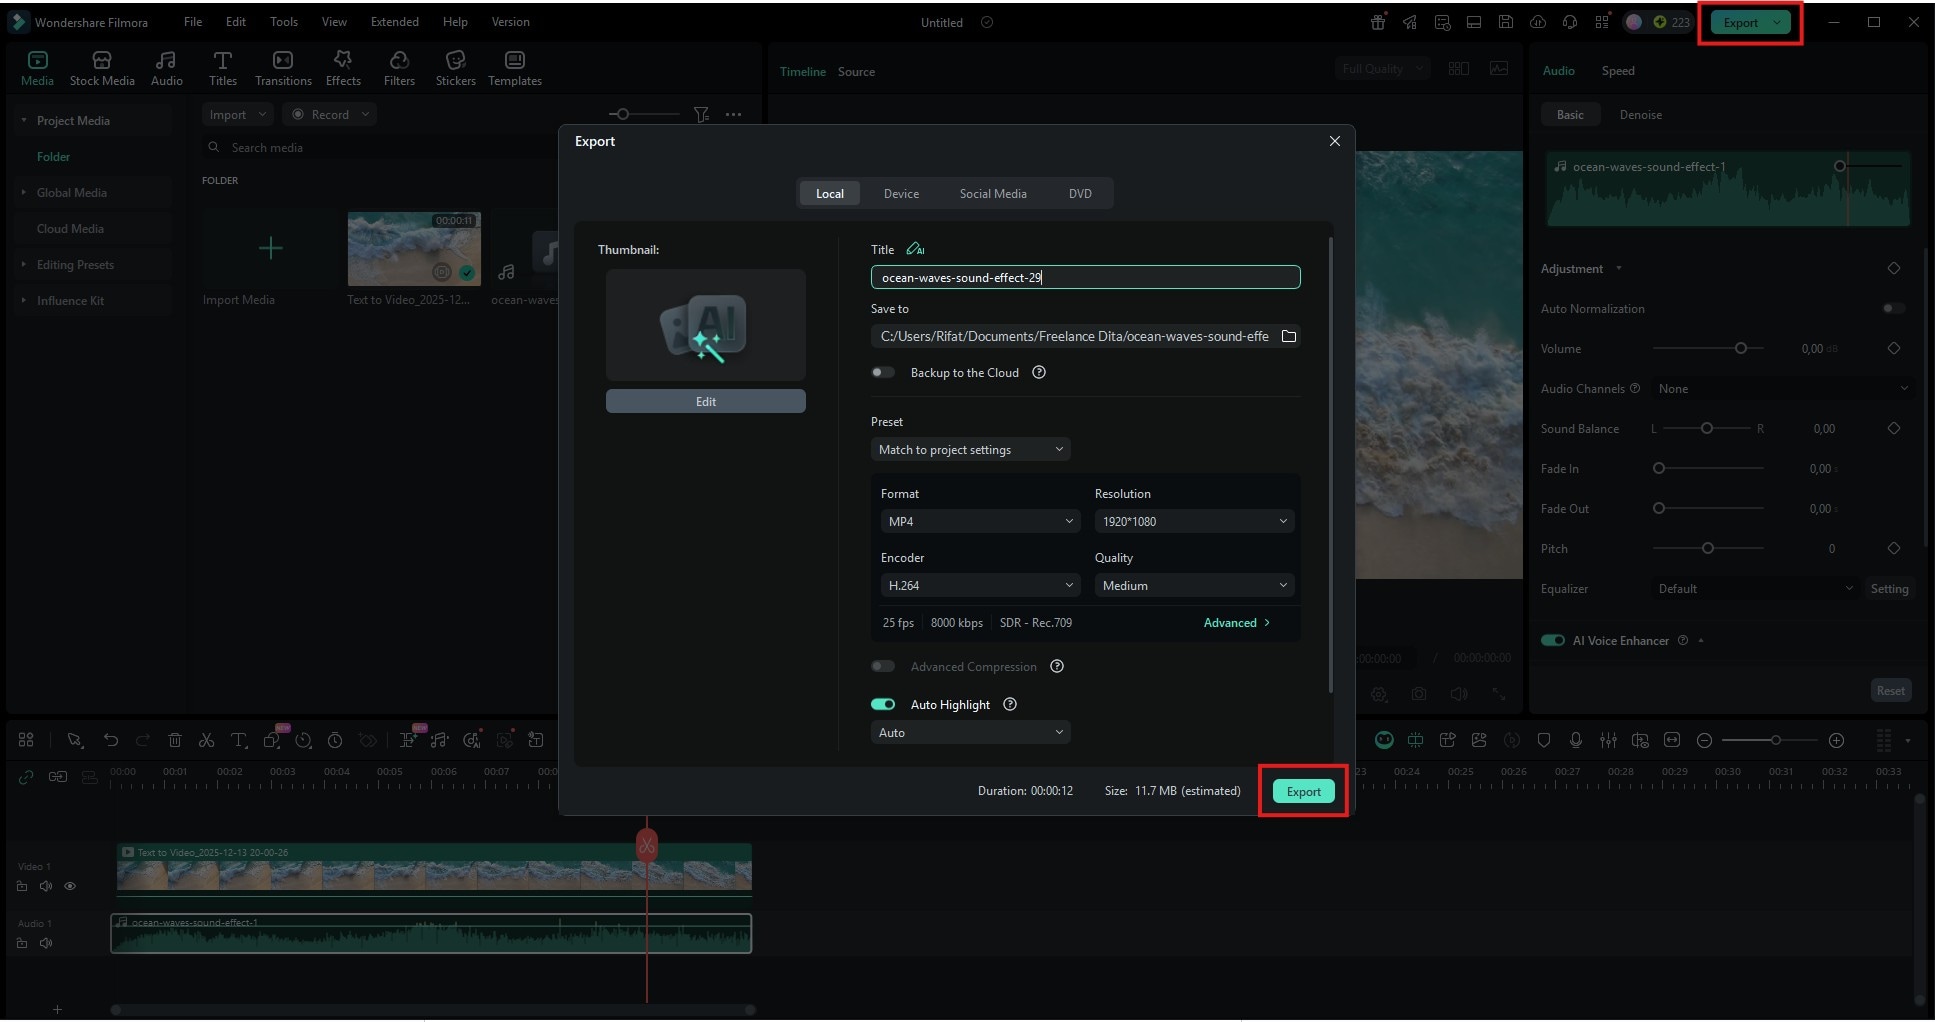Select the Media panel icon
Viewport: 1935px width, 1022px height.
coord(37,67)
